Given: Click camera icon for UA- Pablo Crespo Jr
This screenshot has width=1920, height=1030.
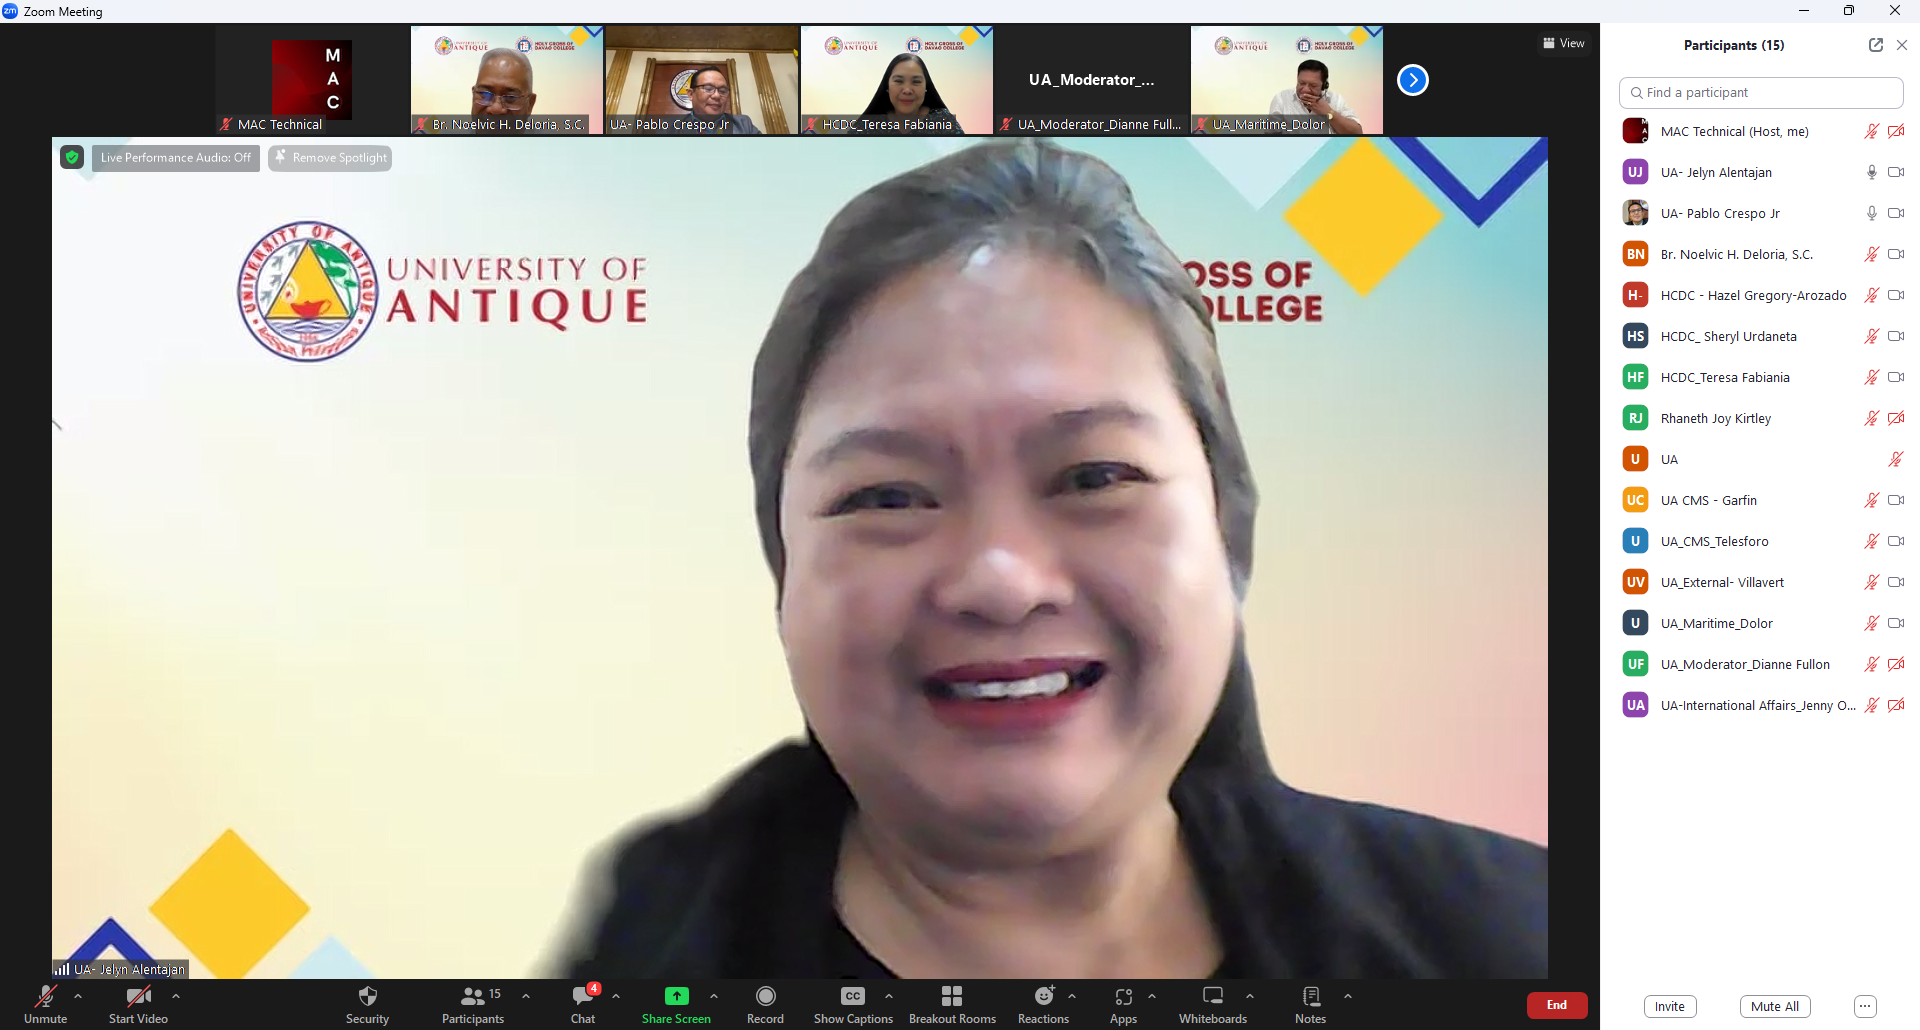Looking at the screenshot, I should 1896,213.
